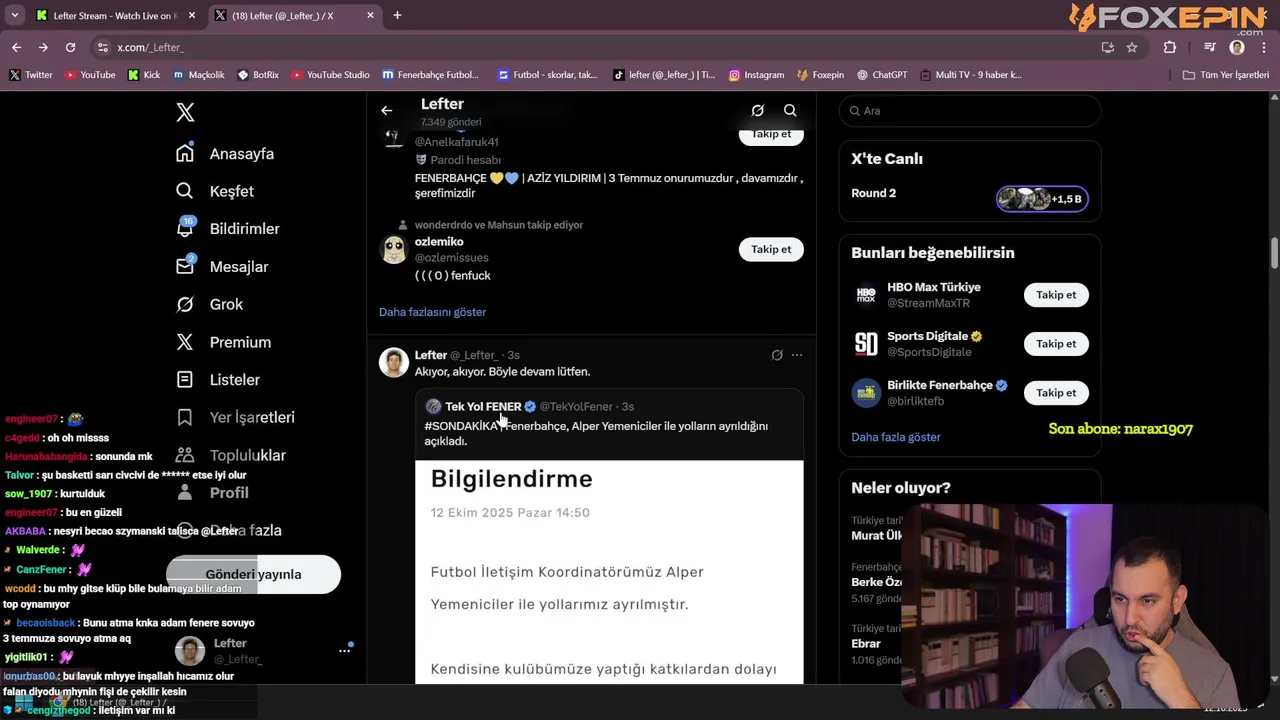This screenshot has height=720, width=1280.
Task: Click the X logo in sidebar
Action: [x=185, y=112]
